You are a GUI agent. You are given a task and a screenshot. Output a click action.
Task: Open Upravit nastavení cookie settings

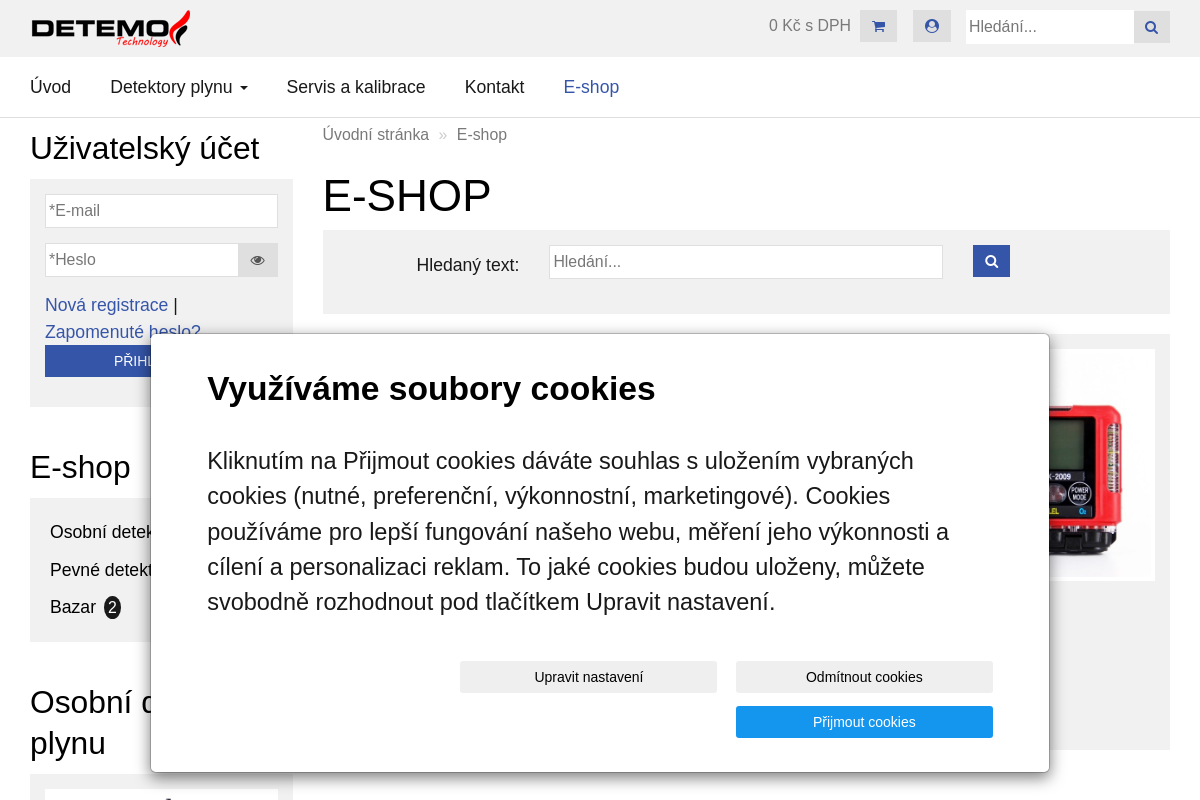(x=588, y=677)
